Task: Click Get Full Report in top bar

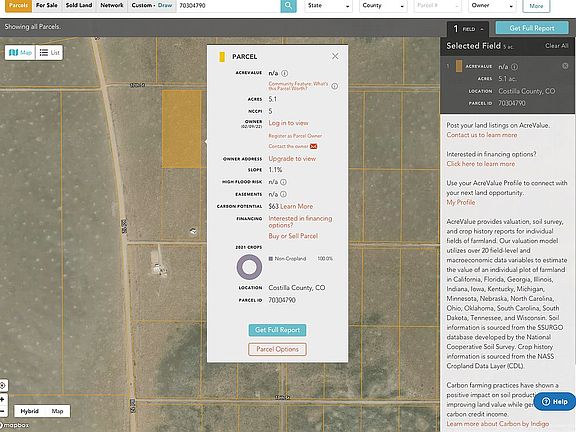Action: (x=532, y=28)
